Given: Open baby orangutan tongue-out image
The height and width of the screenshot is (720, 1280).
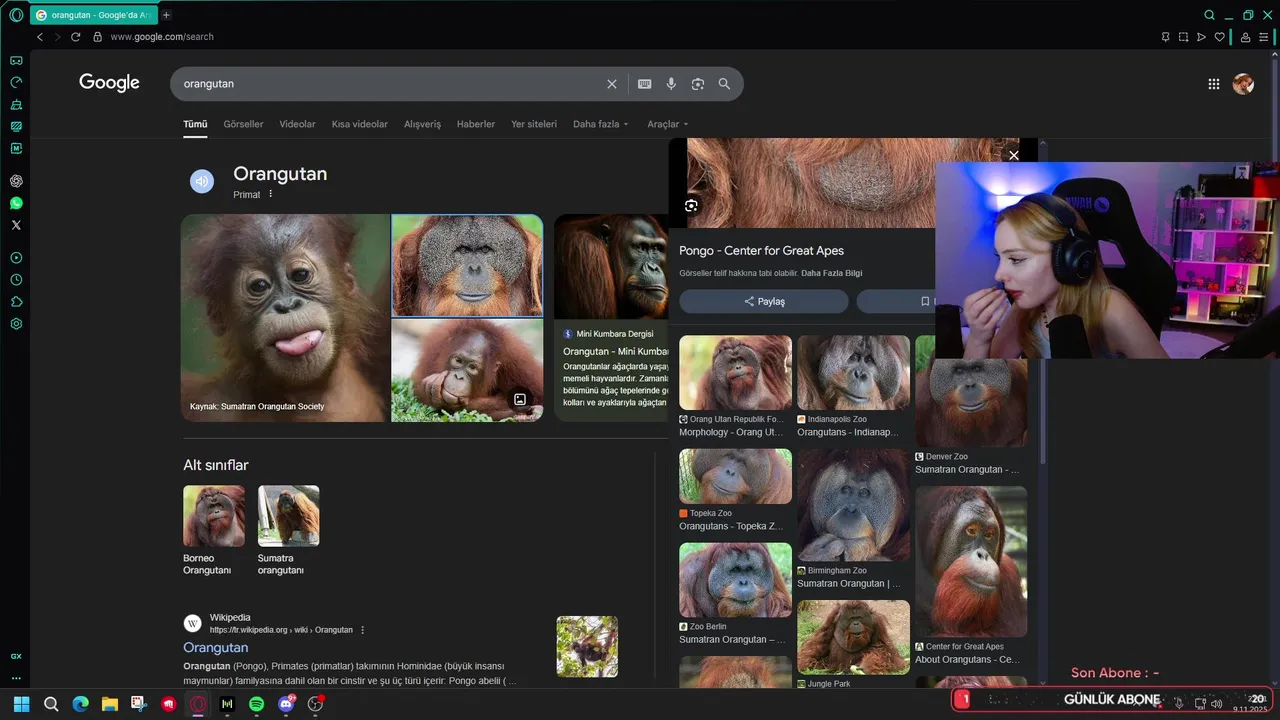Looking at the screenshot, I should (285, 318).
